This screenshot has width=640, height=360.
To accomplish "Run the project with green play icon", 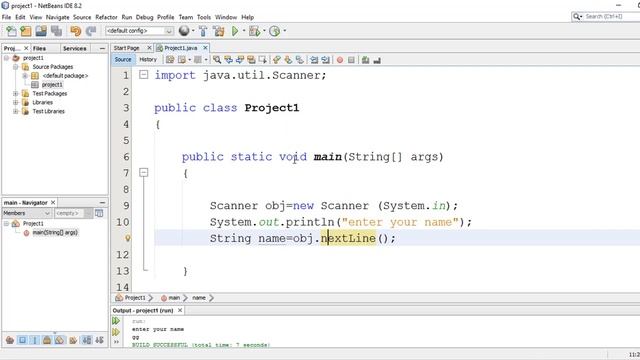I will [235, 31].
